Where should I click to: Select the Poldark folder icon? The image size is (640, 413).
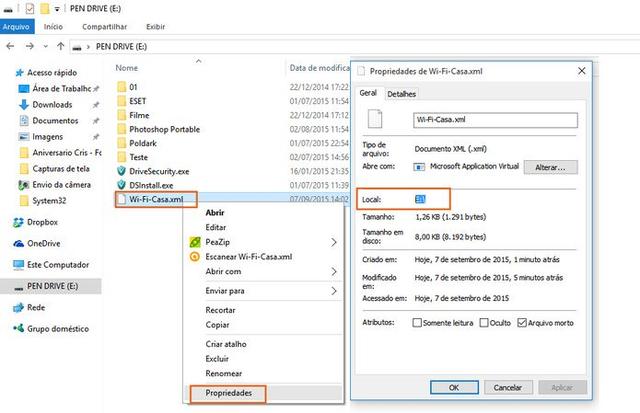[122, 143]
